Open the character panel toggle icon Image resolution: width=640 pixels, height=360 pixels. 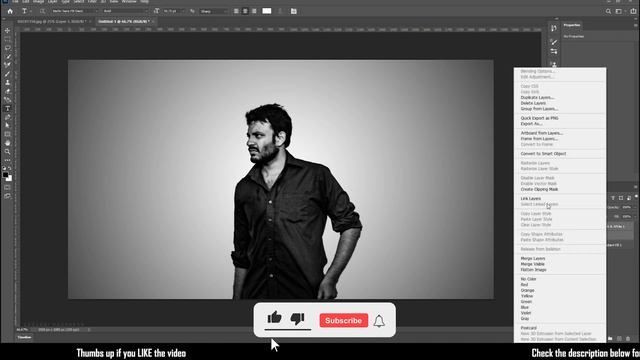point(293,11)
